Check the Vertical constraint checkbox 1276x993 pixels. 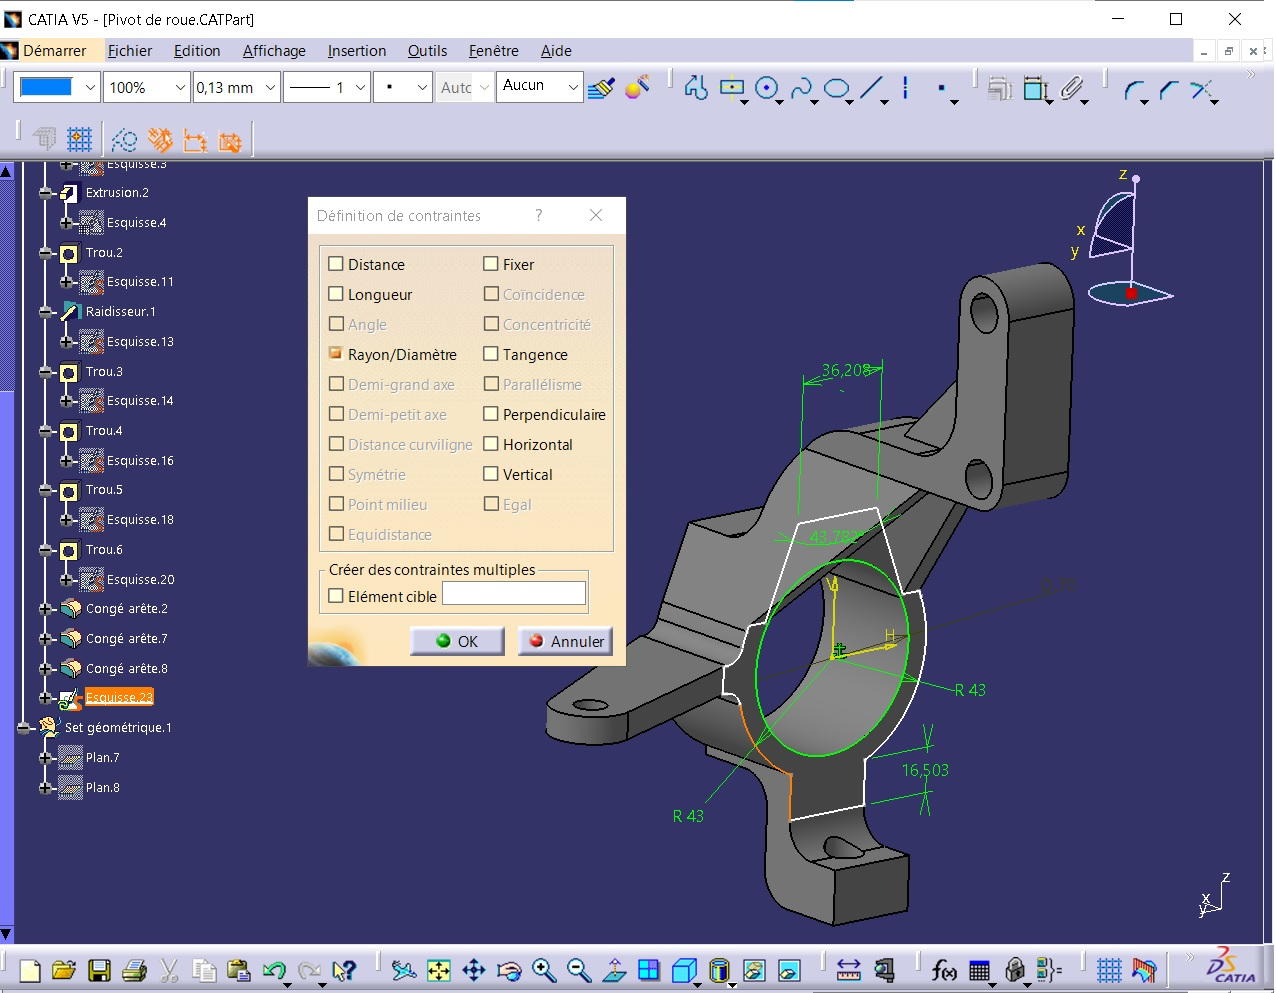(x=491, y=474)
